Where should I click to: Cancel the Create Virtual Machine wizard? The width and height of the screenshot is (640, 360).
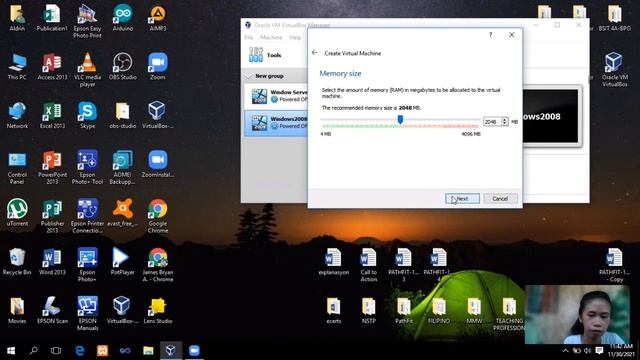point(500,199)
